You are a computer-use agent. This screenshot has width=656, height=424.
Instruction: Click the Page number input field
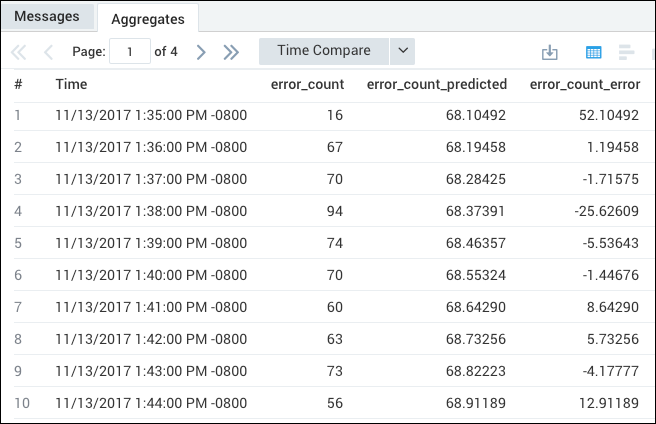pos(129,52)
